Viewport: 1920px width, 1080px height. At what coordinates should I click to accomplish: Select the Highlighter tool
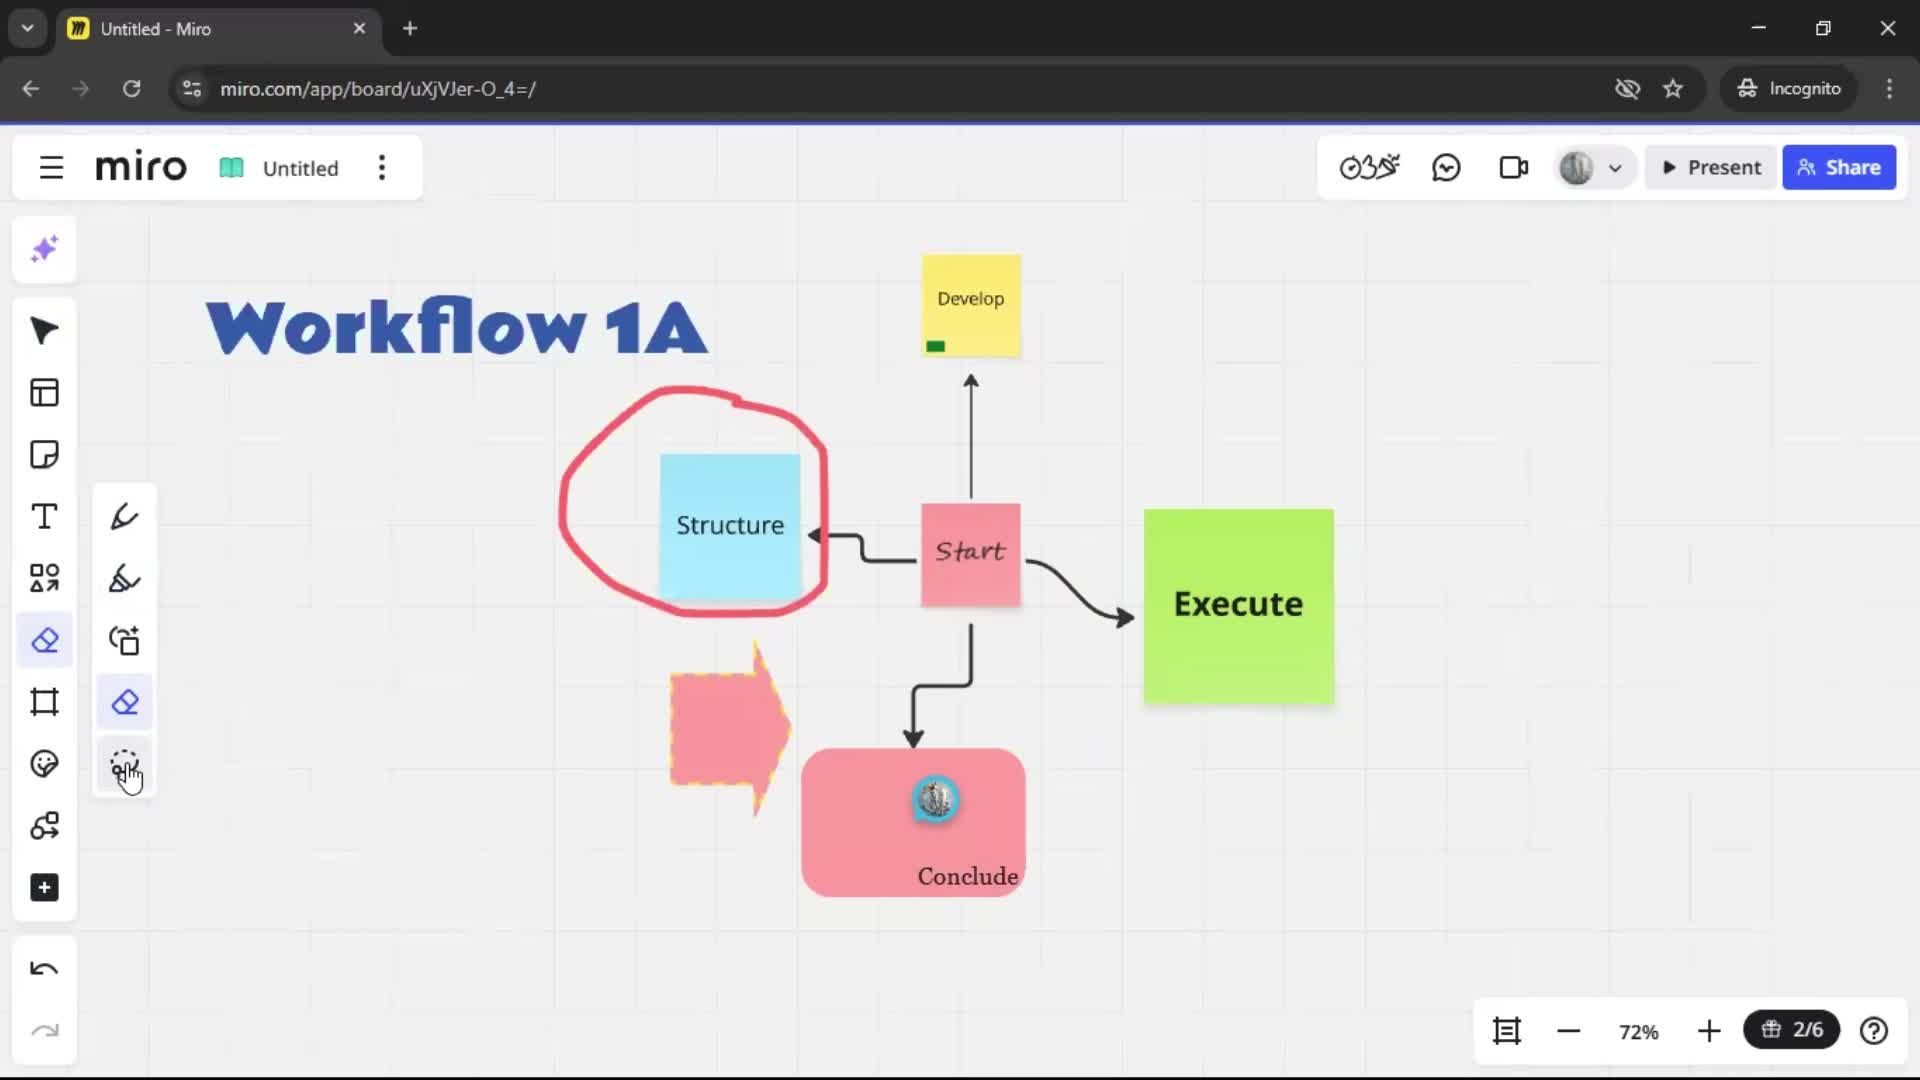point(124,578)
